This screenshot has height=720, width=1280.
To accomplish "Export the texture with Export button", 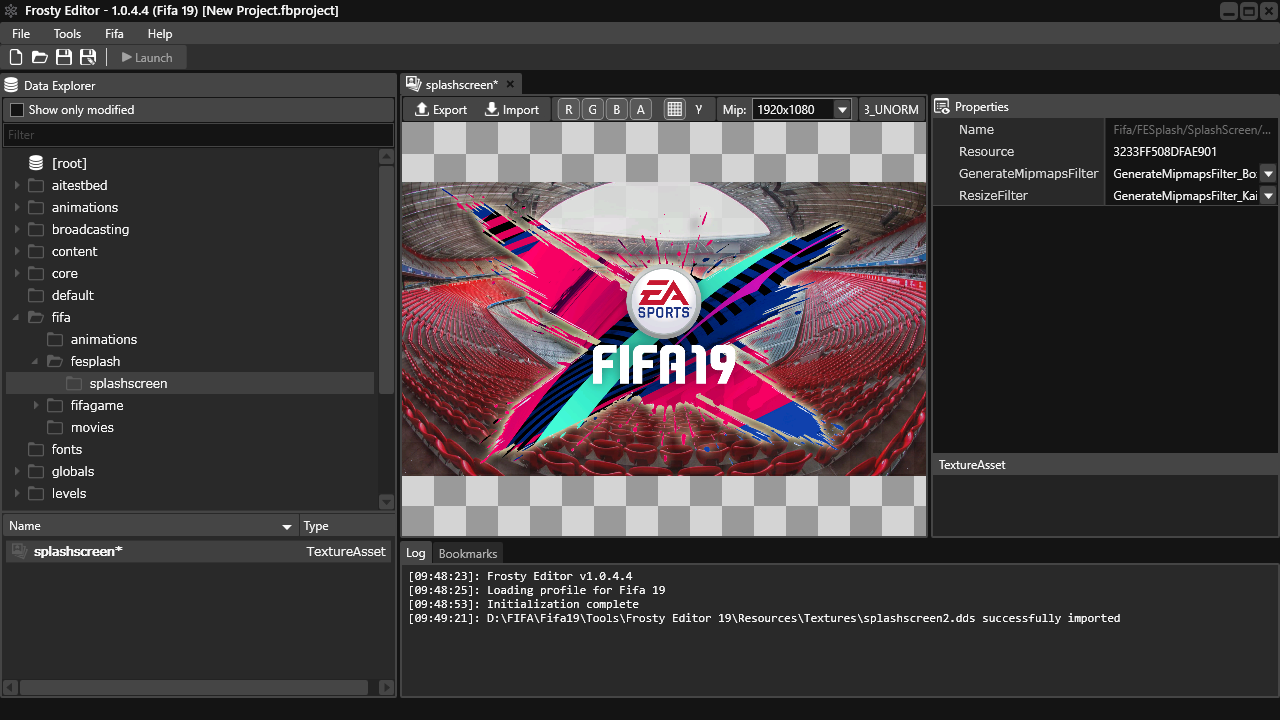I will pos(441,109).
